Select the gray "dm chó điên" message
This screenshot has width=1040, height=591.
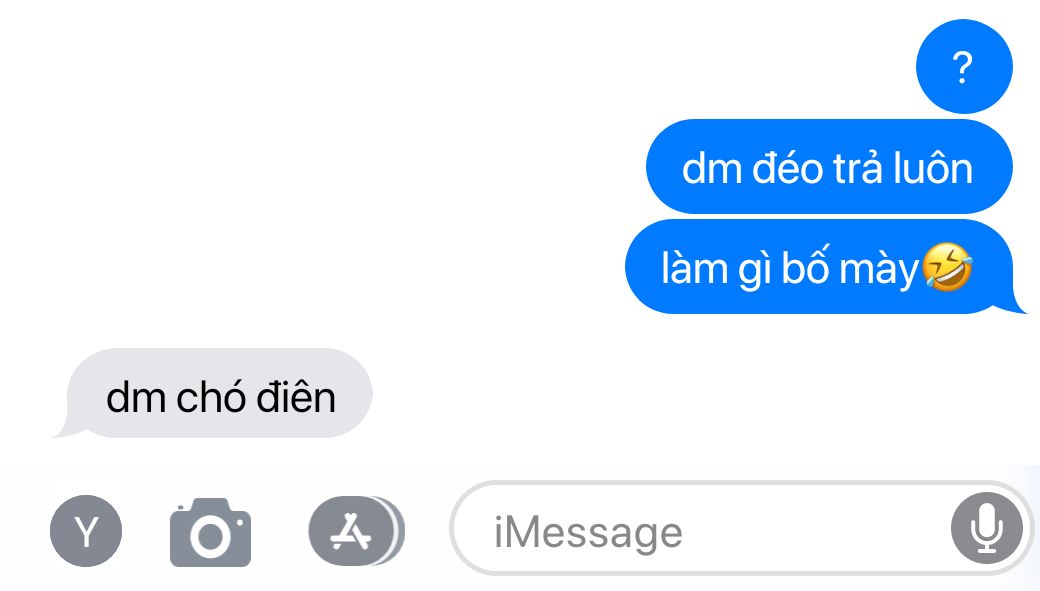click(x=216, y=393)
